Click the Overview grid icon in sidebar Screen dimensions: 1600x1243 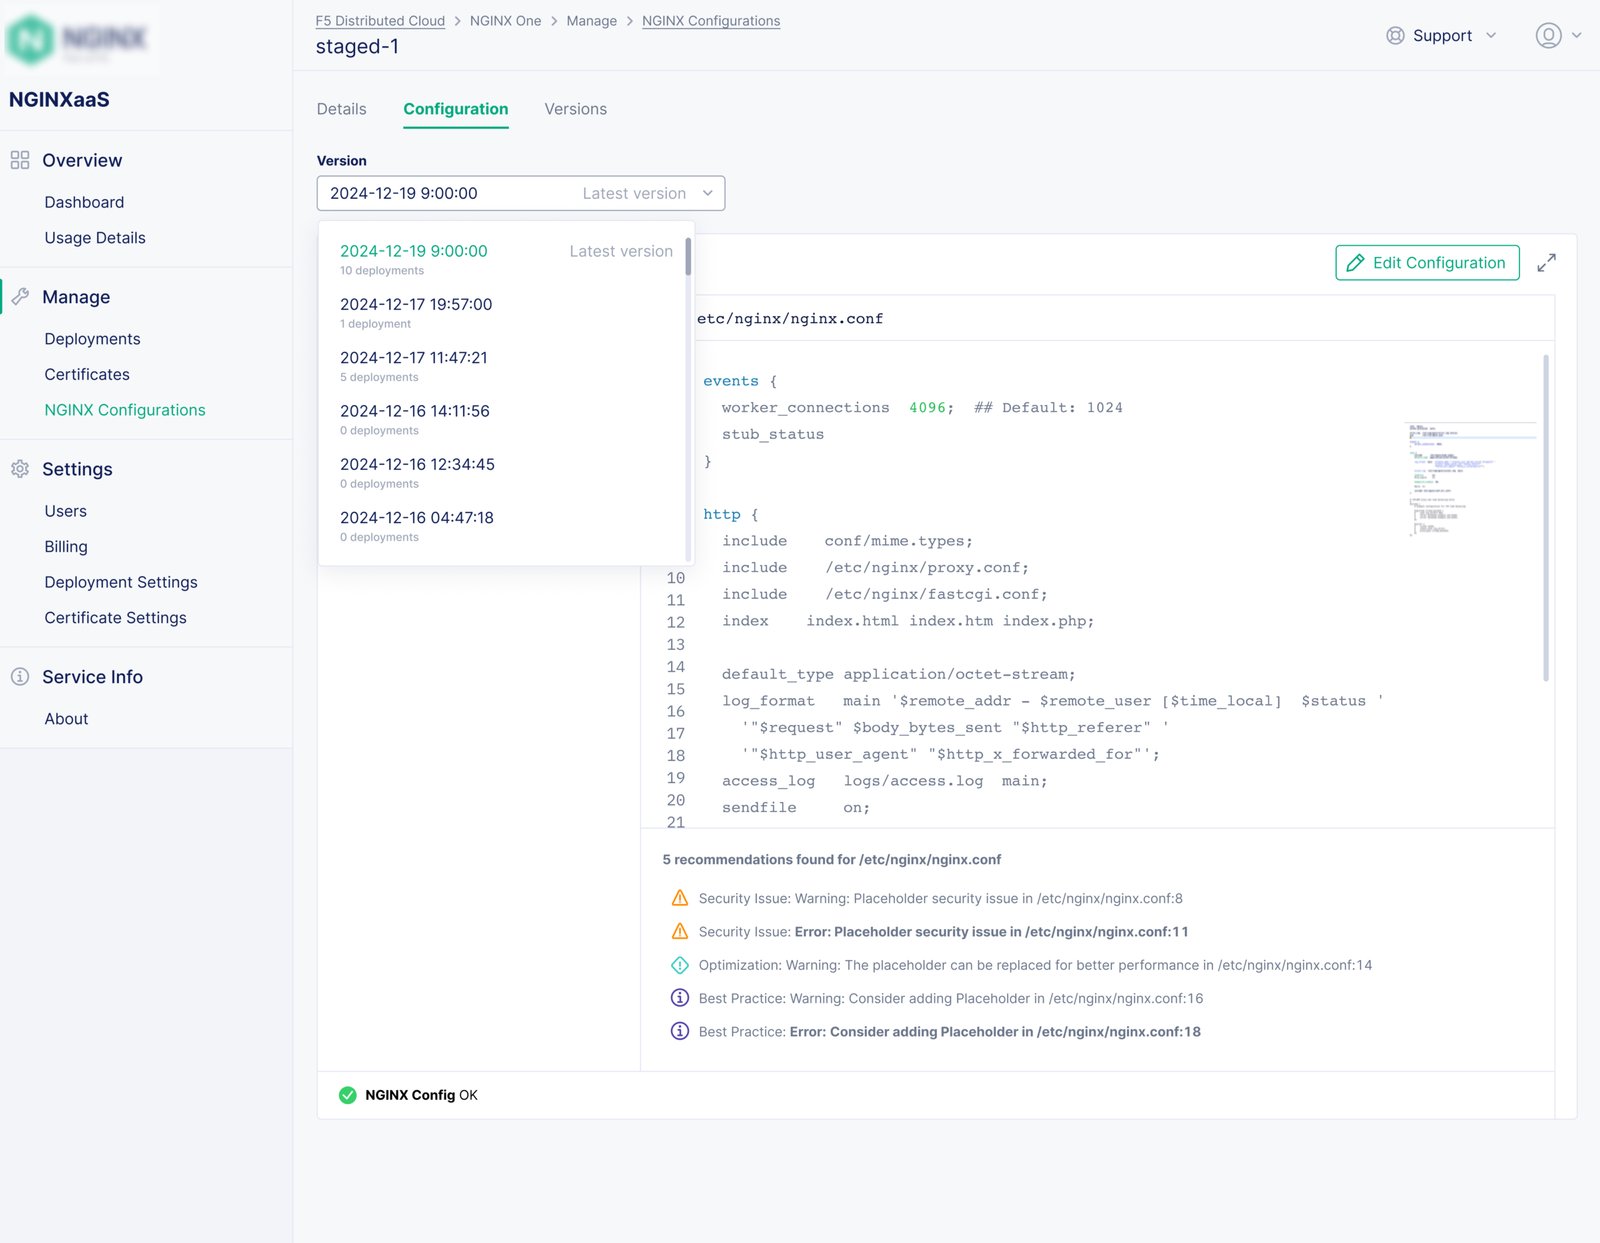(x=20, y=160)
